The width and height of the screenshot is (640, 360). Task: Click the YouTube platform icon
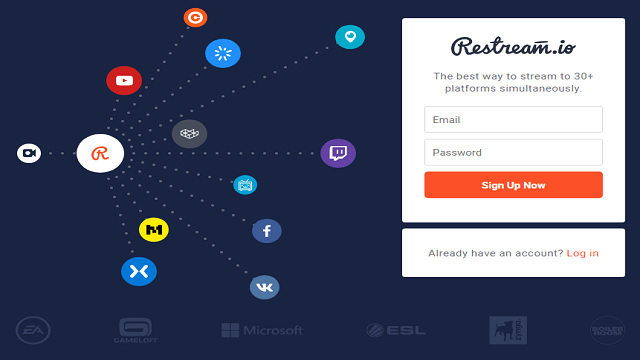tap(124, 80)
